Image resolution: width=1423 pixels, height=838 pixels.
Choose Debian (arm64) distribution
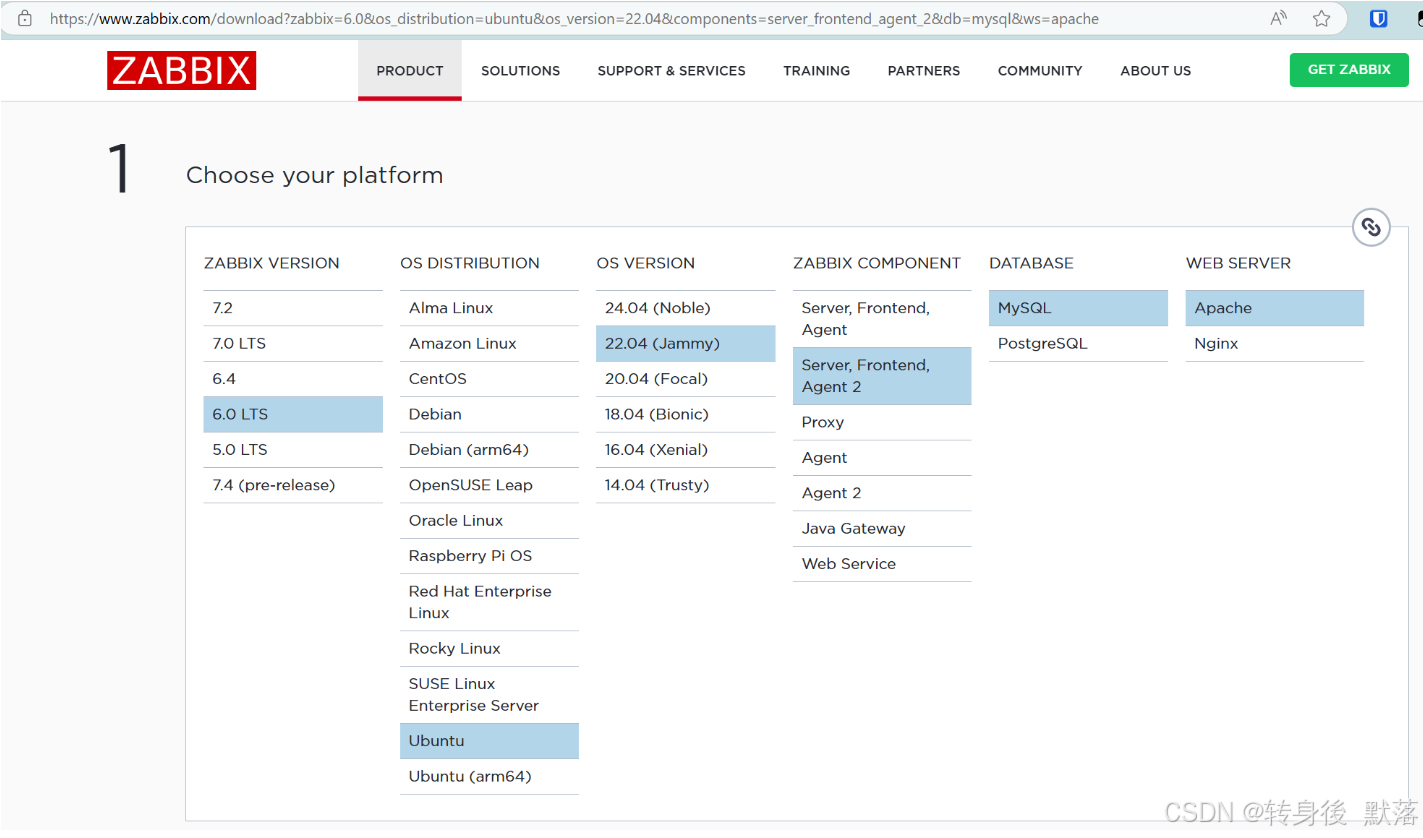[x=489, y=450]
